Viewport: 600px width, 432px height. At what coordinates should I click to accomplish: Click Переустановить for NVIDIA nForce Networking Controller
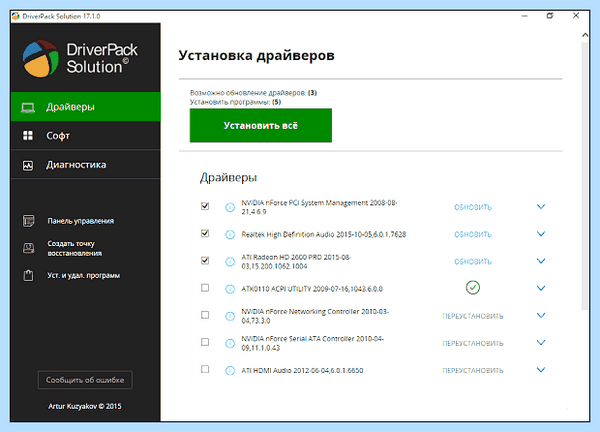[473, 316]
